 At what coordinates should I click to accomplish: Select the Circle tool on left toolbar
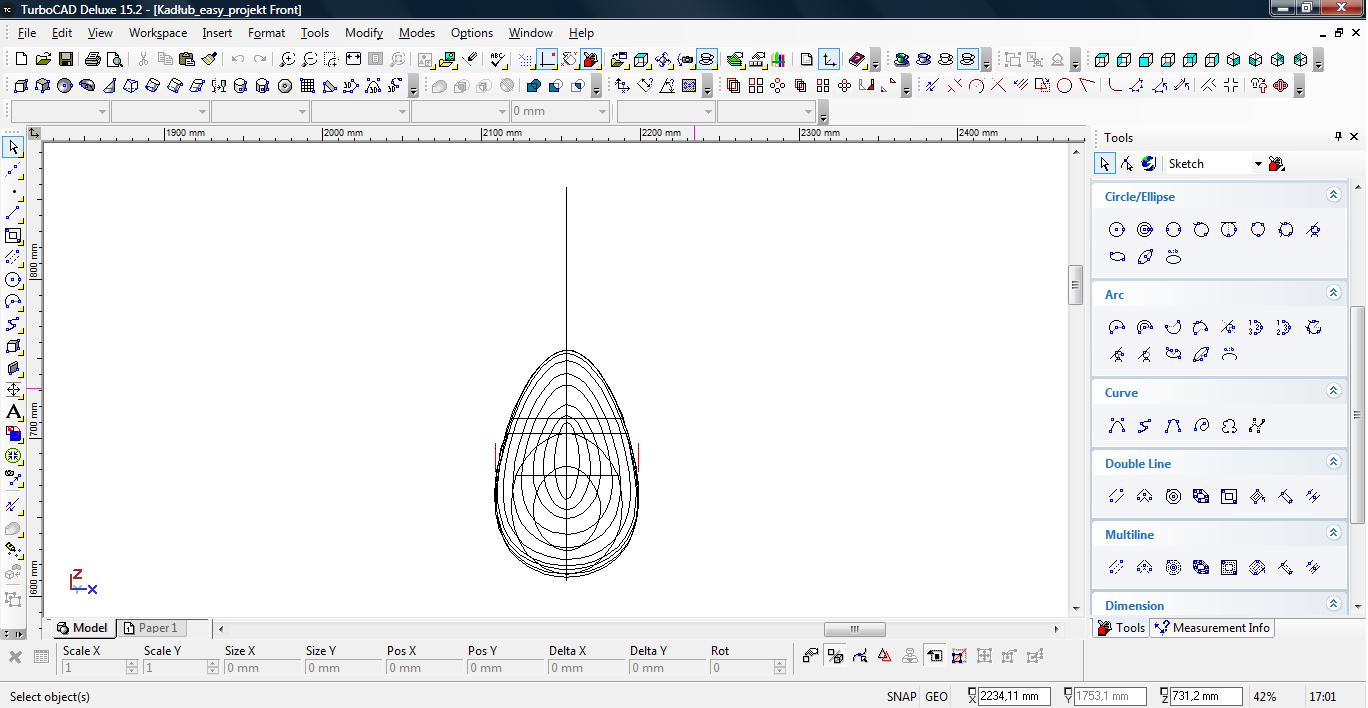pyautogui.click(x=13, y=280)
